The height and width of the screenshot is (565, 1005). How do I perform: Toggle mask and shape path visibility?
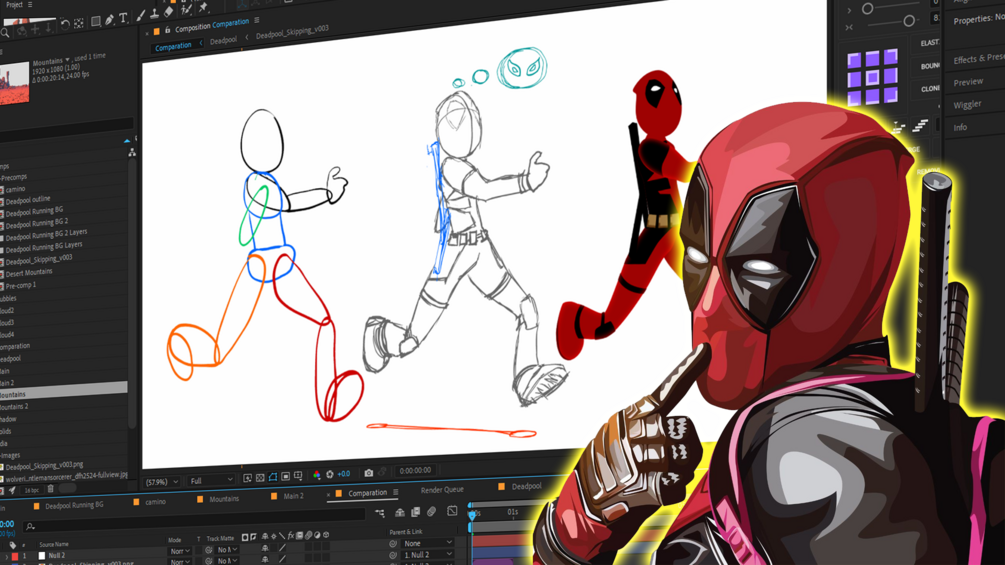click(273, 477)
